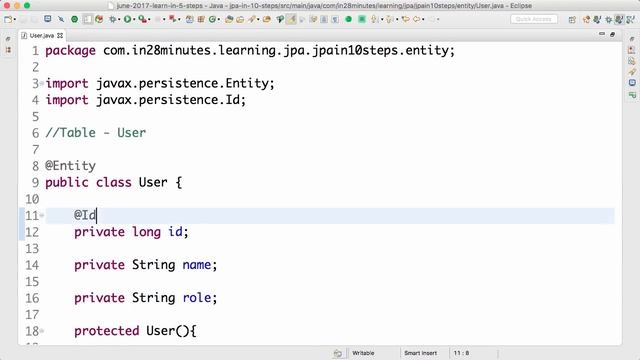Click the New file wizard icon
The image size is (640, 360).
pyautogui.click(x=8, y=19)
